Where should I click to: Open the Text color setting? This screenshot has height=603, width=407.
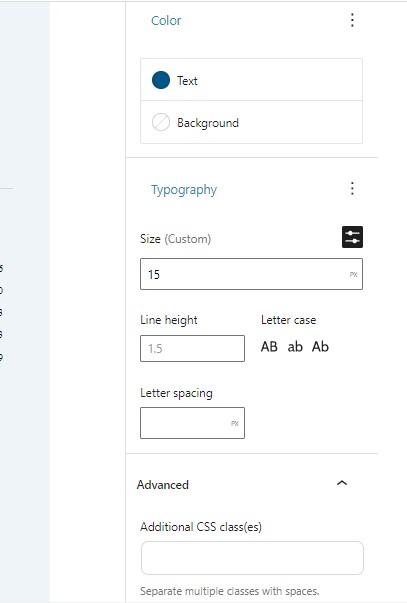coord(251,80)
